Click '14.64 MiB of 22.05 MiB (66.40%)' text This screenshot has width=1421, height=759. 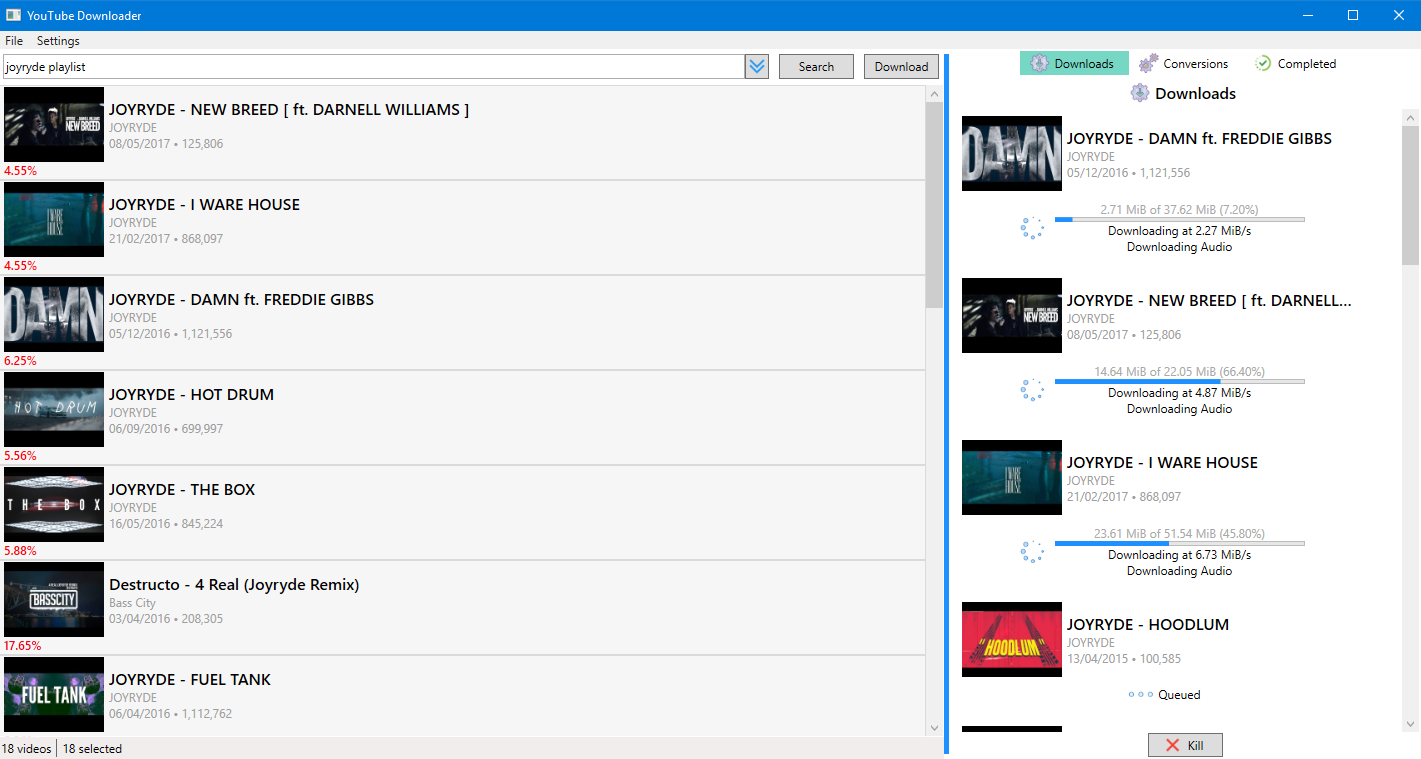pyautogui.click(x=1179, y=371)
